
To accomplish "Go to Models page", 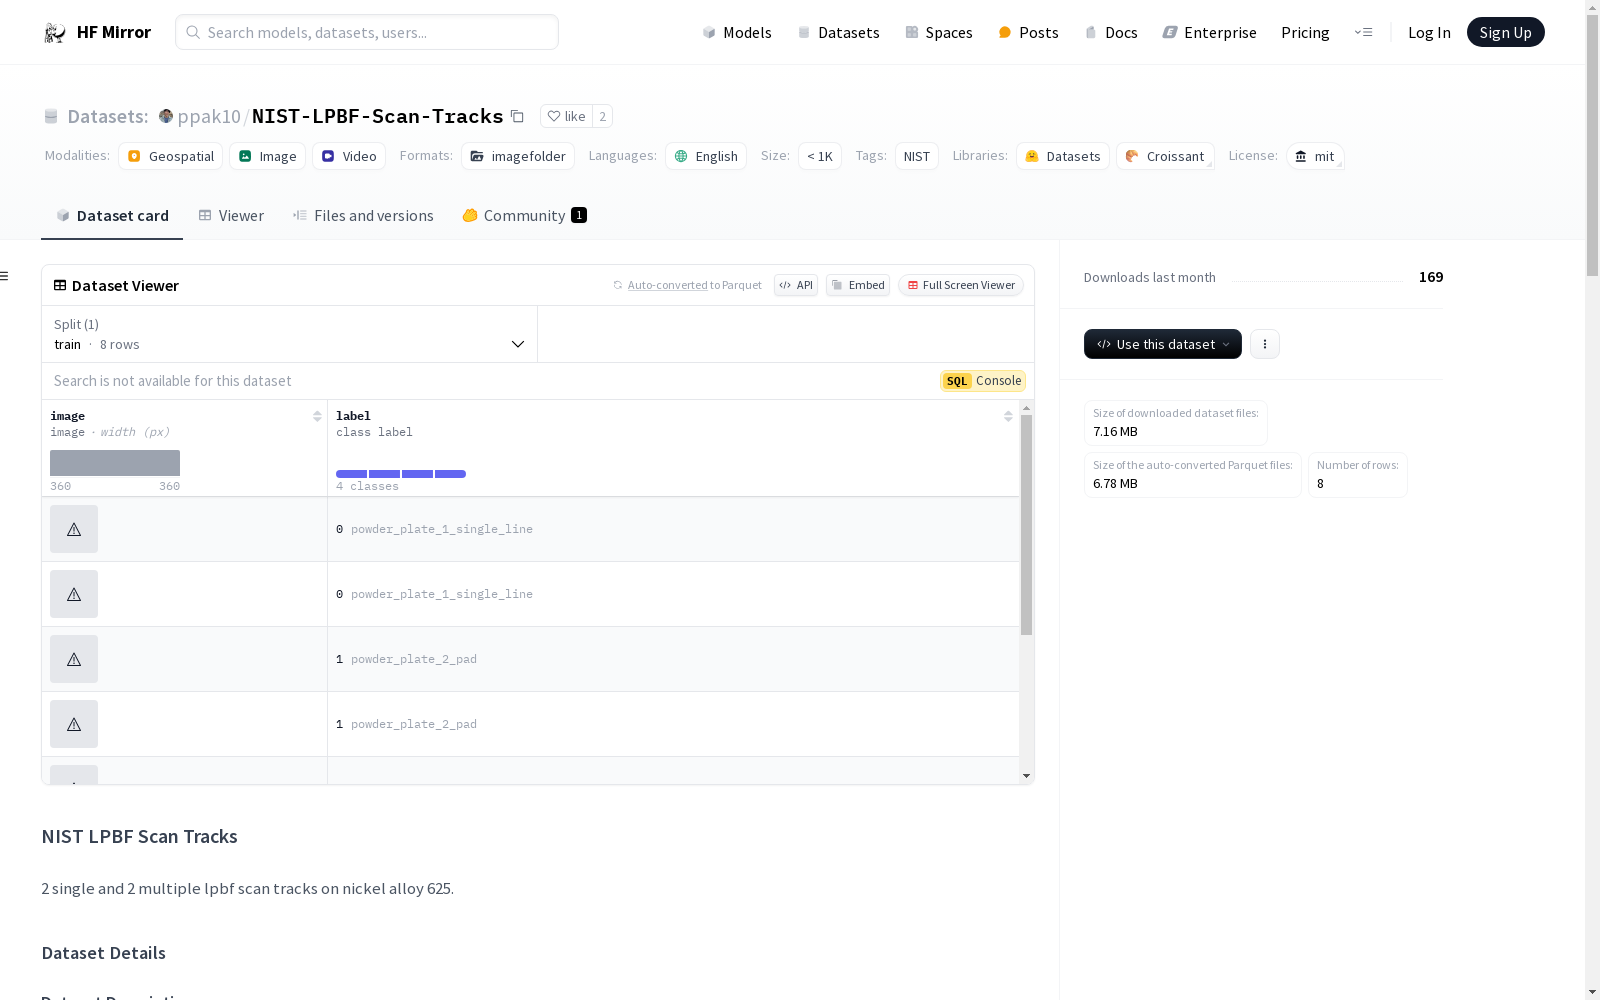I will click(x=737, y=32).
